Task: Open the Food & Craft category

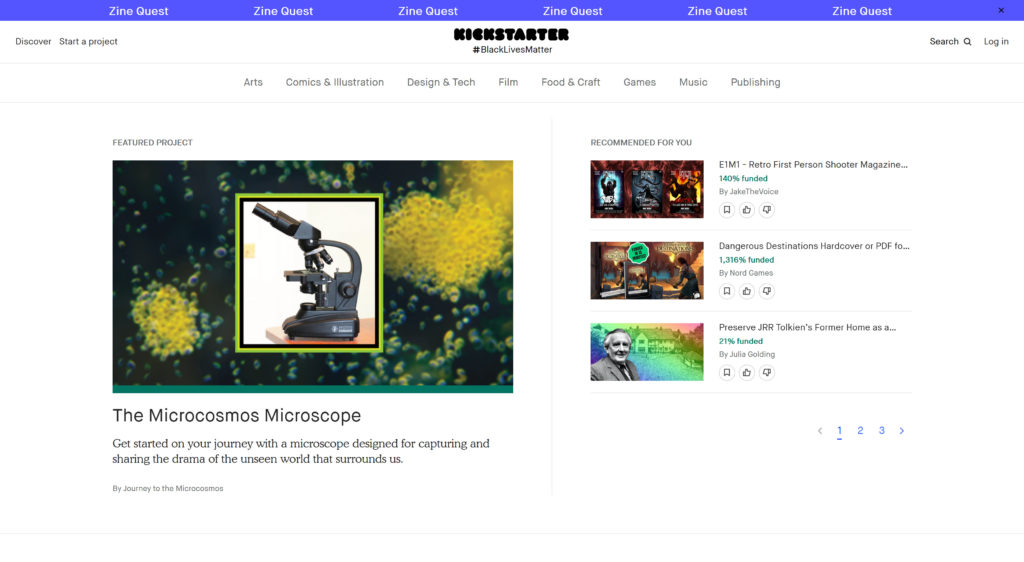Action: 570,82
